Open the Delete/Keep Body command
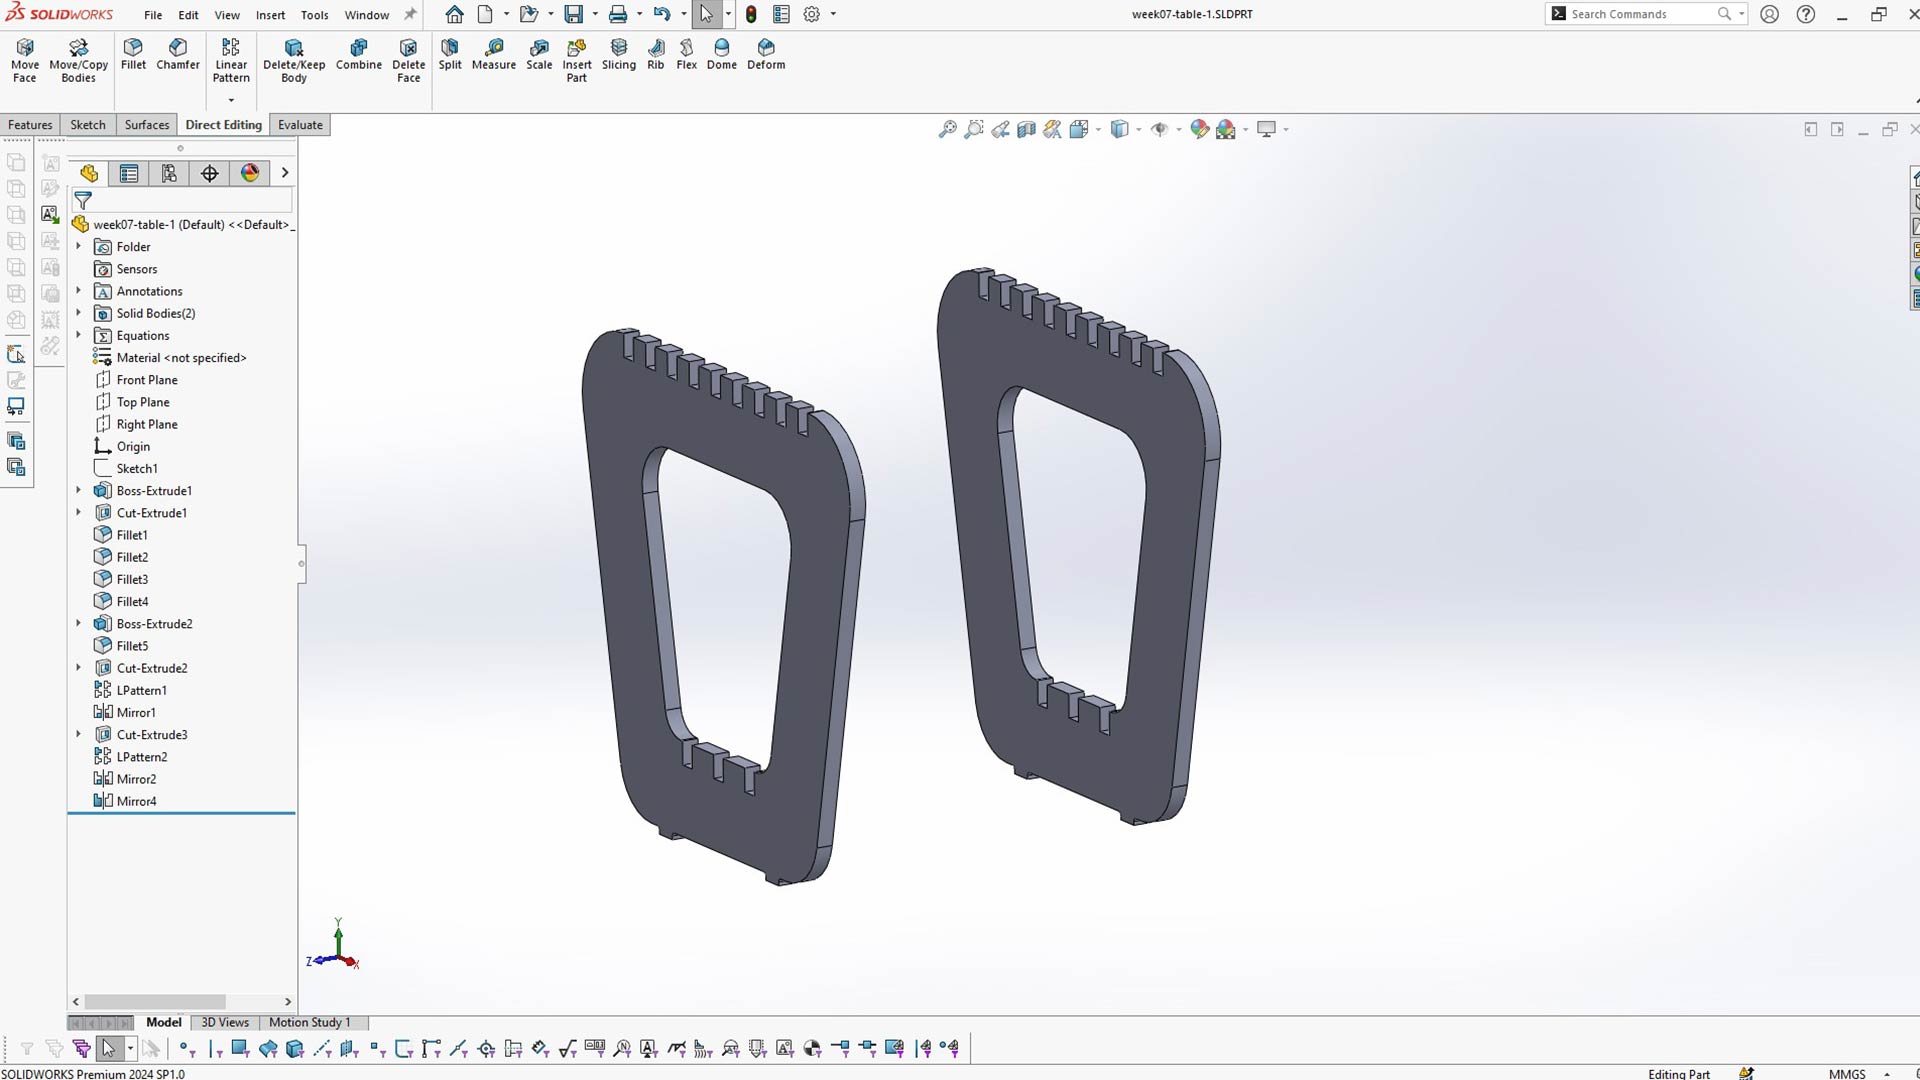The height and width of the screenshot is (1080, 1920). [294, 60]
